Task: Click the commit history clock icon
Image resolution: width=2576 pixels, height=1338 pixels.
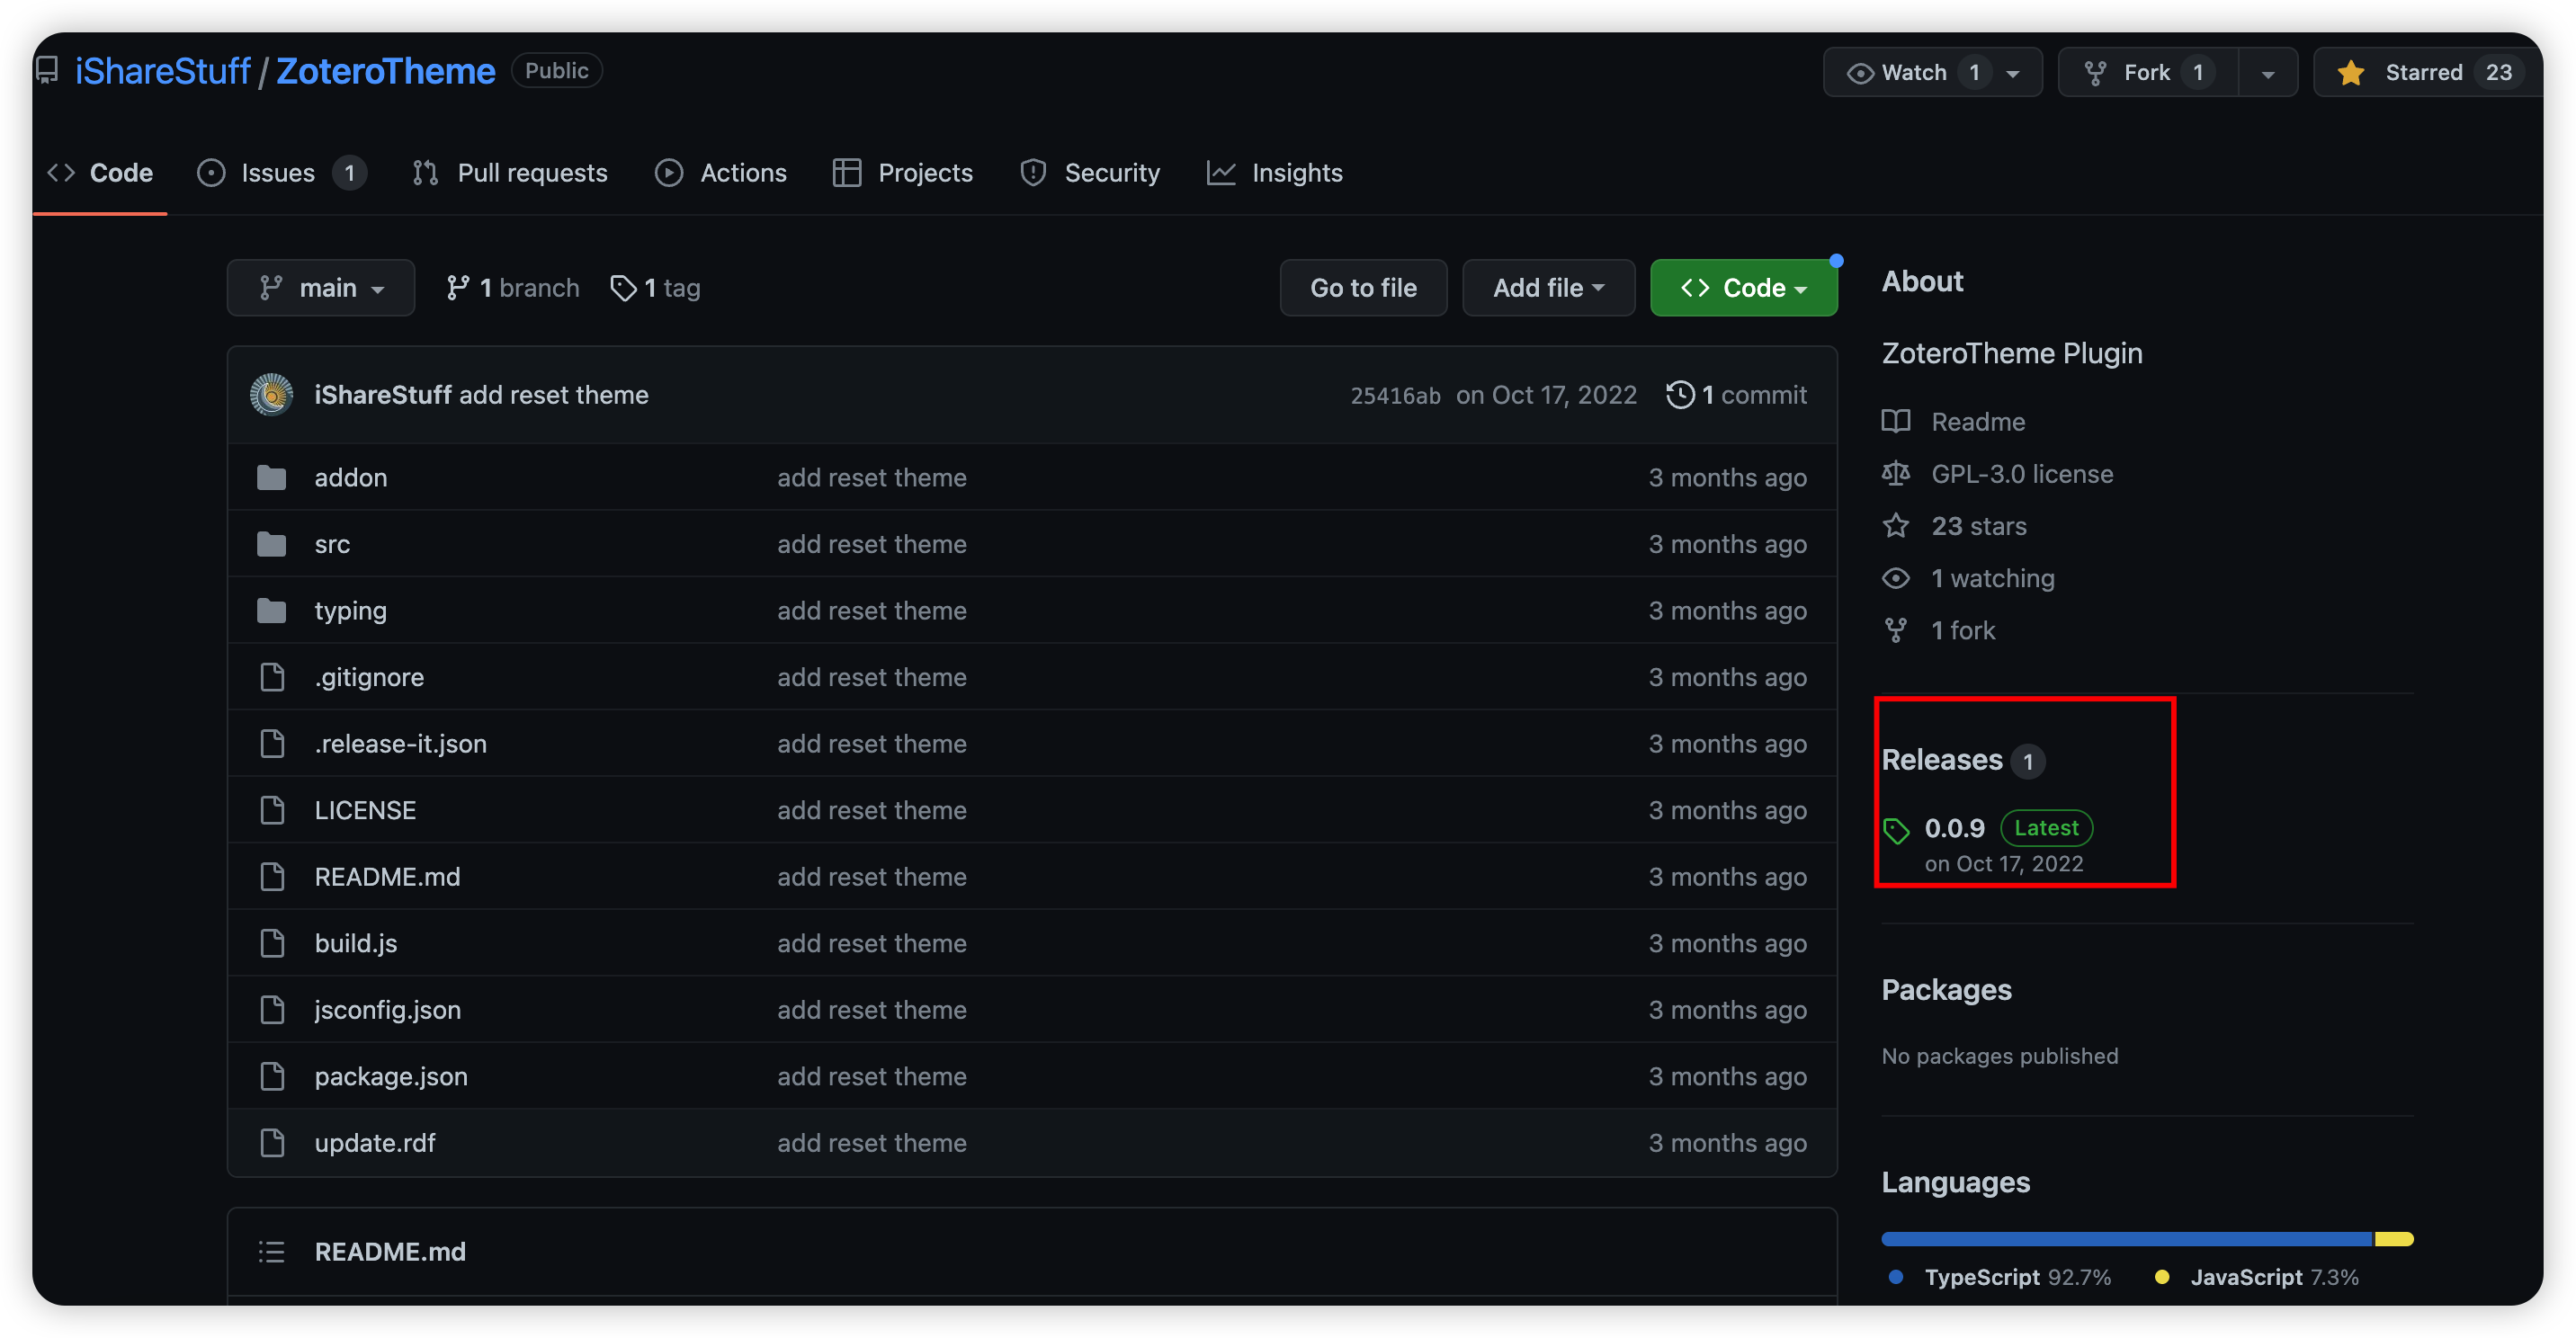Action: [x=1680, y=394]
